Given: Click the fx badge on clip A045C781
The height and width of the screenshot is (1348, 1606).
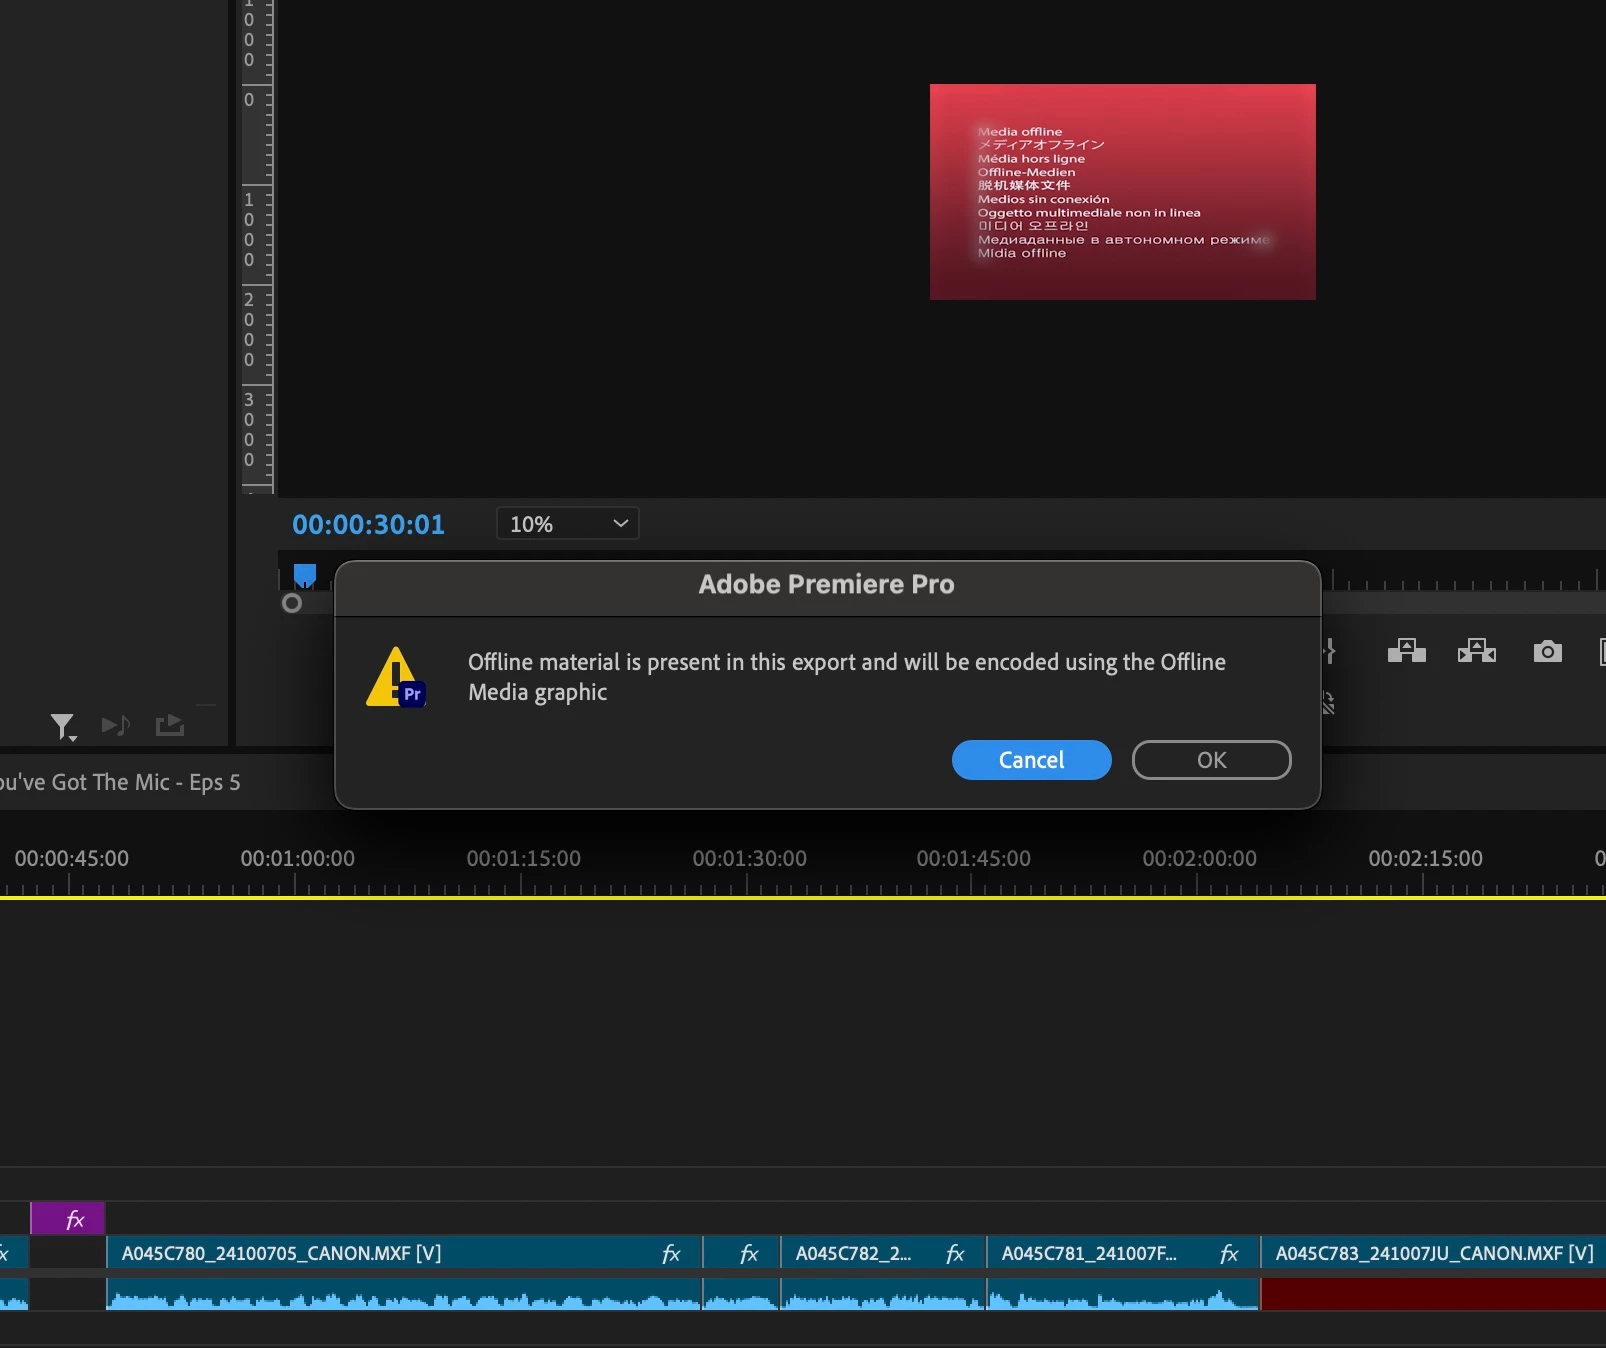Looking at the screenshot, I should pyautogui.click(x=1229, y=1254).
